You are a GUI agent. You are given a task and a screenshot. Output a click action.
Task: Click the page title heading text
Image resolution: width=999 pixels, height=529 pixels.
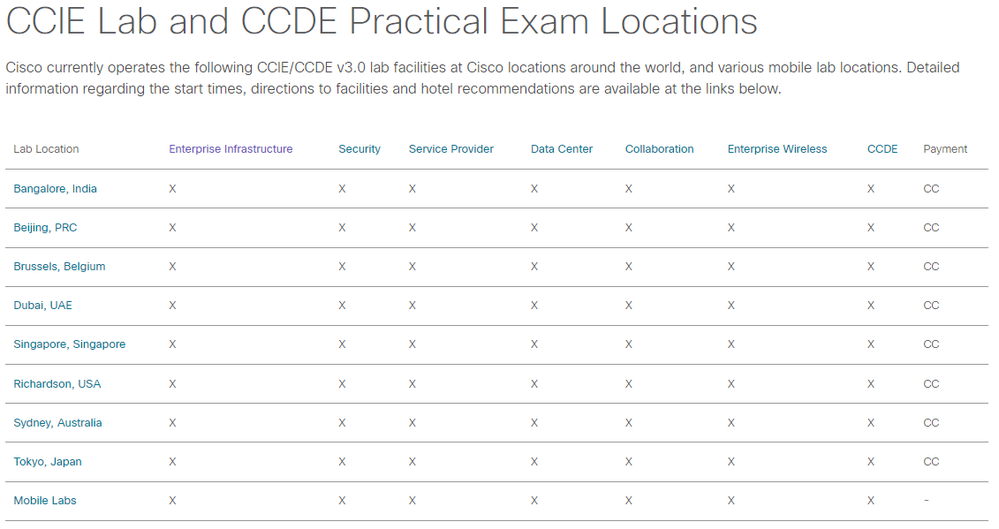382,21
